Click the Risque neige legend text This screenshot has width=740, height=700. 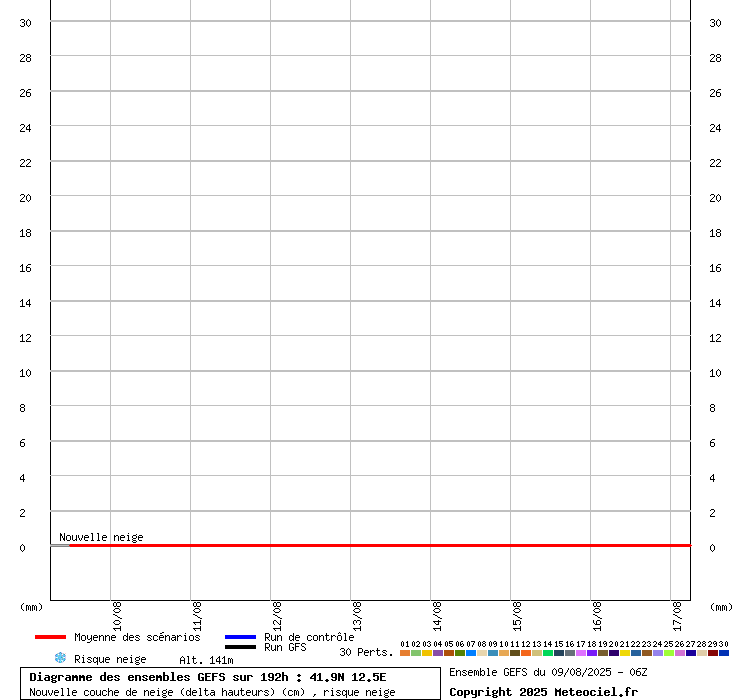point(110,659)
